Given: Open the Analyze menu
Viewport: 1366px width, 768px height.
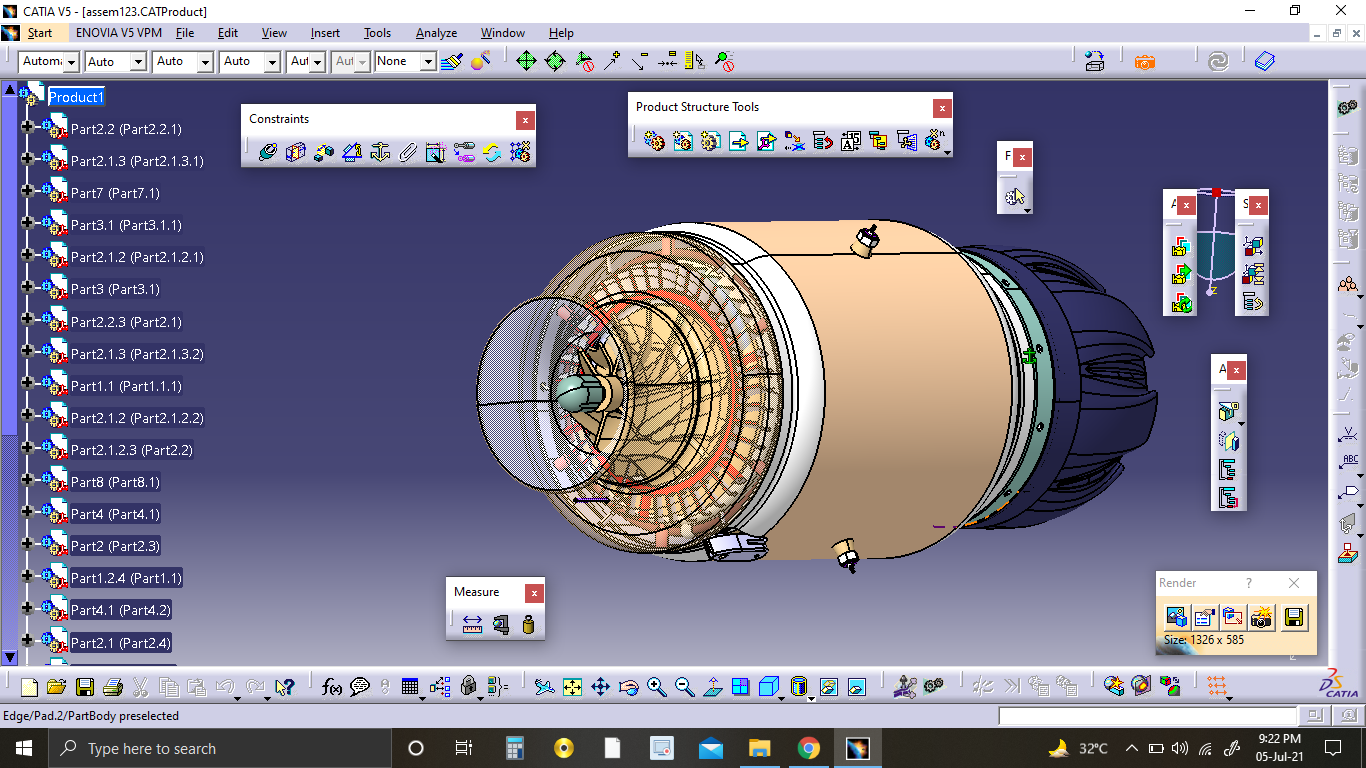Looking at the screenshot, I should click(436, 33).
